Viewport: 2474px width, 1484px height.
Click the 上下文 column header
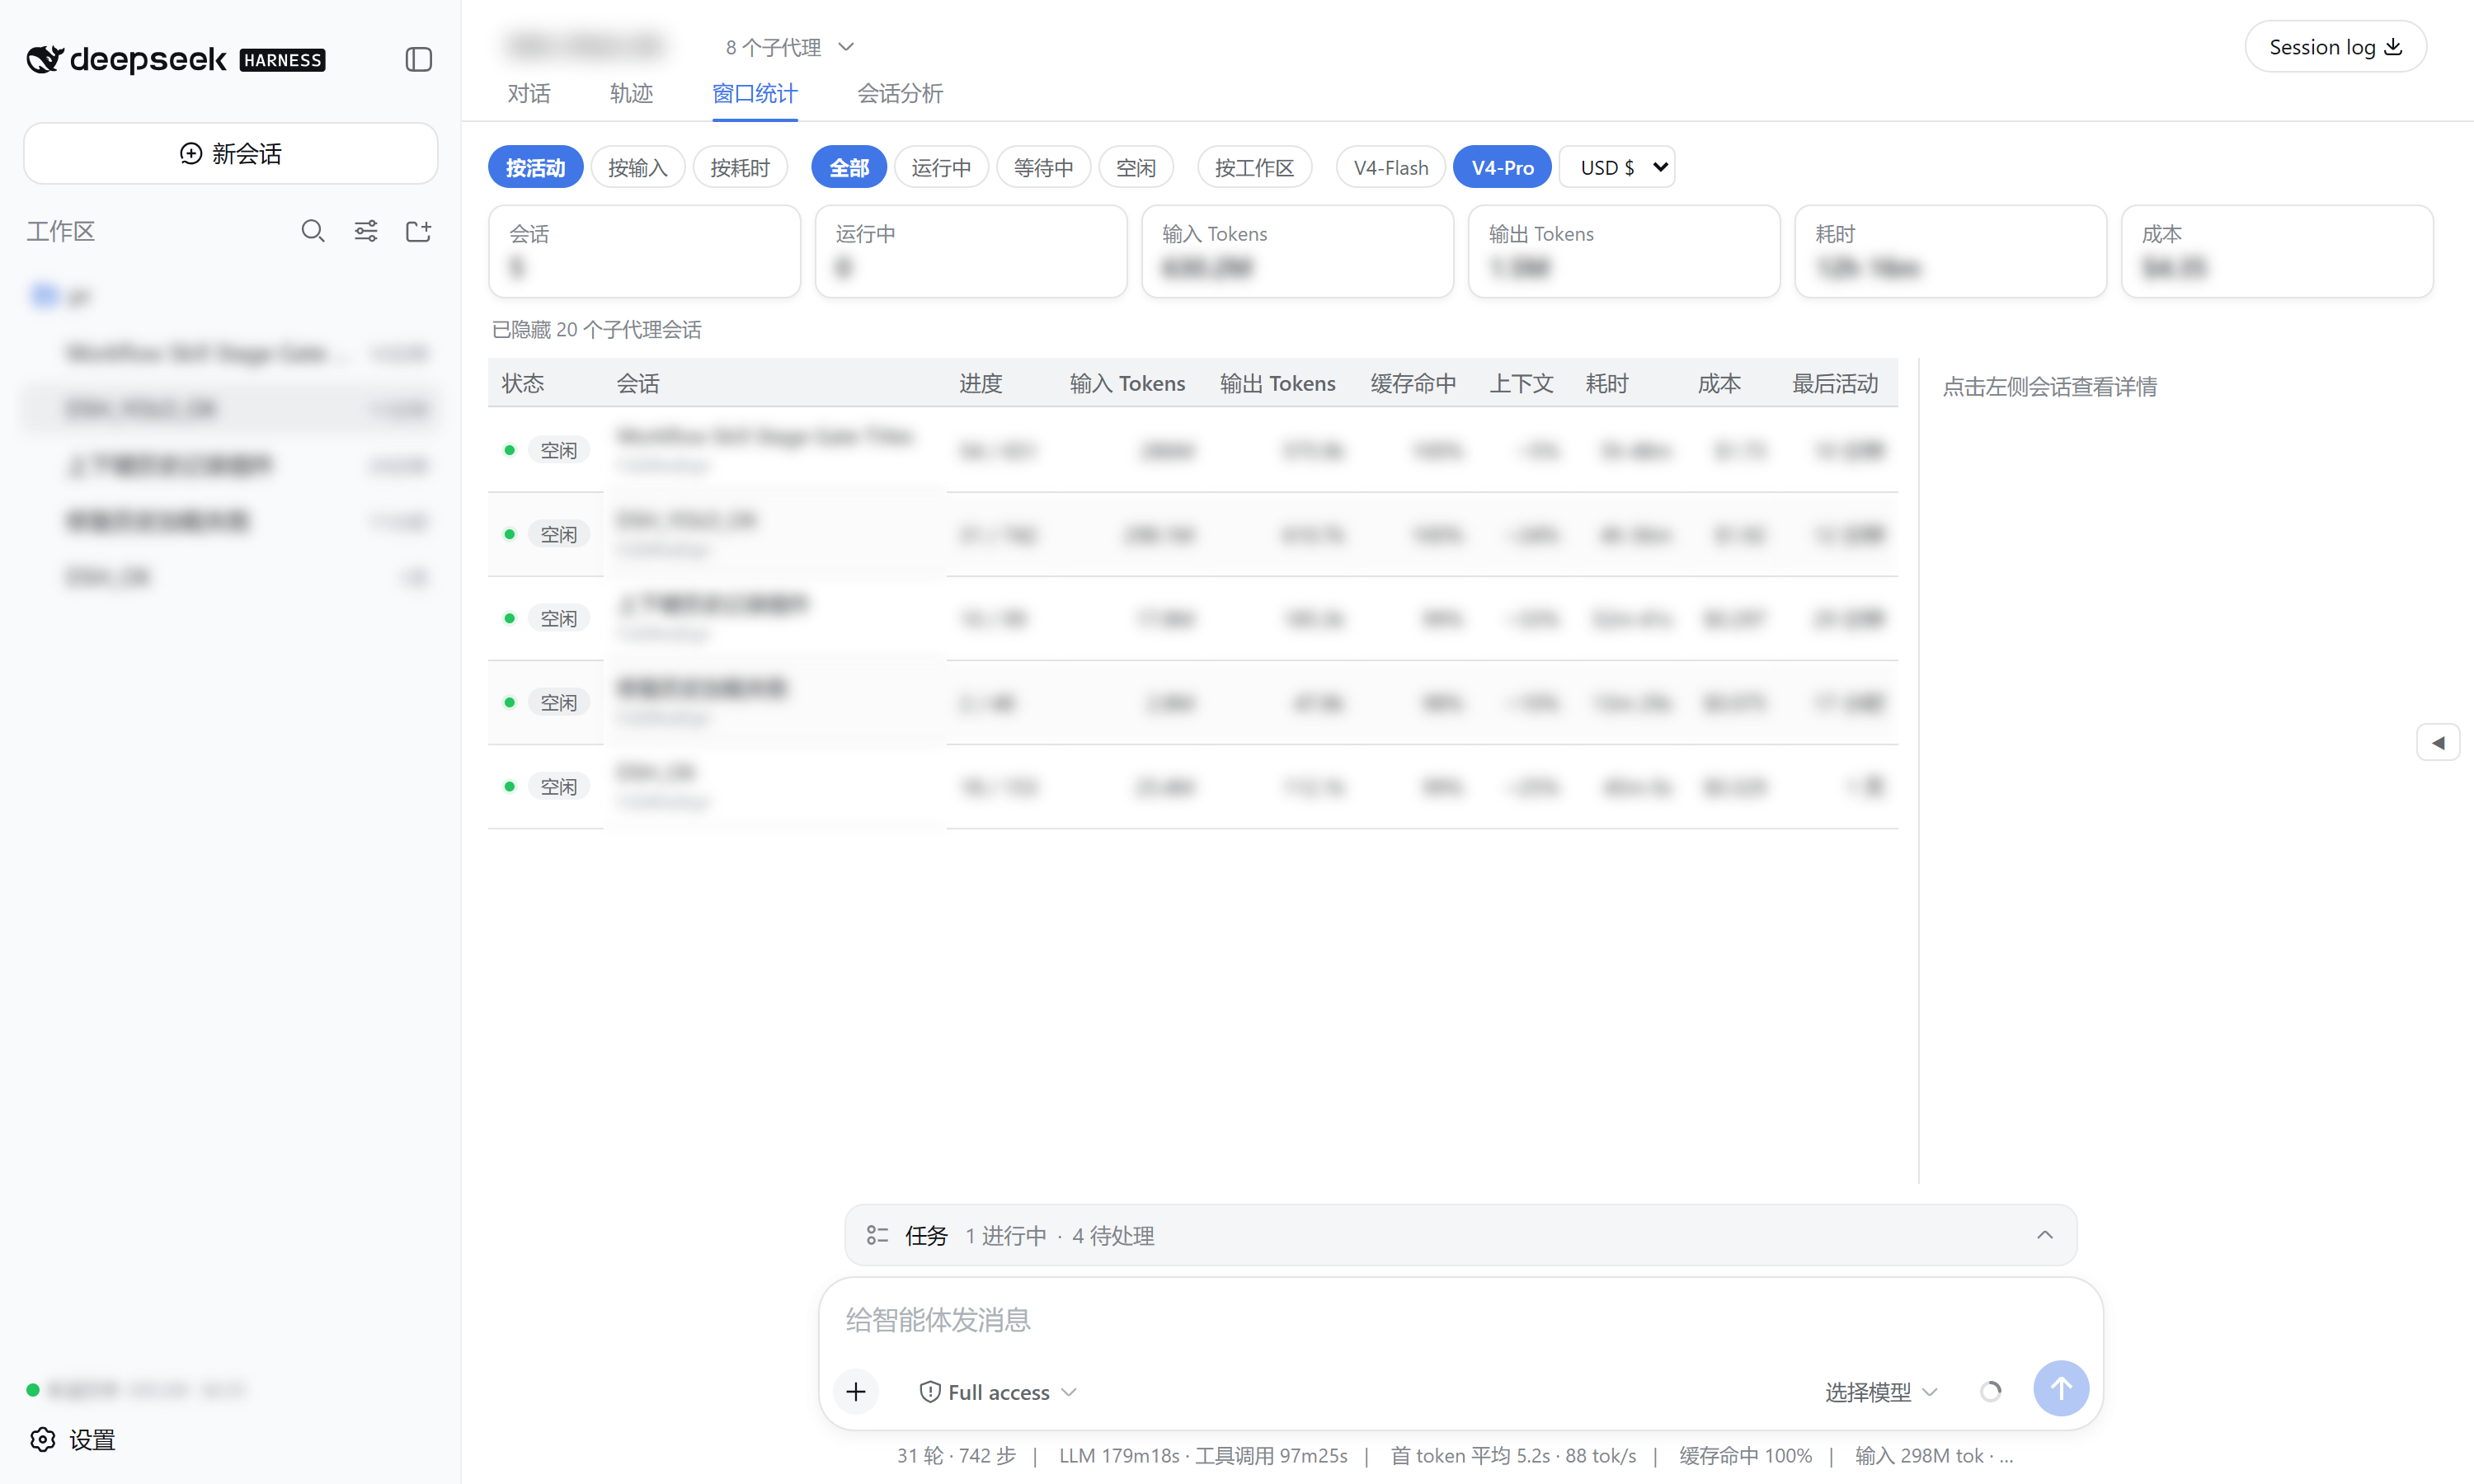tap(1521, 383)
